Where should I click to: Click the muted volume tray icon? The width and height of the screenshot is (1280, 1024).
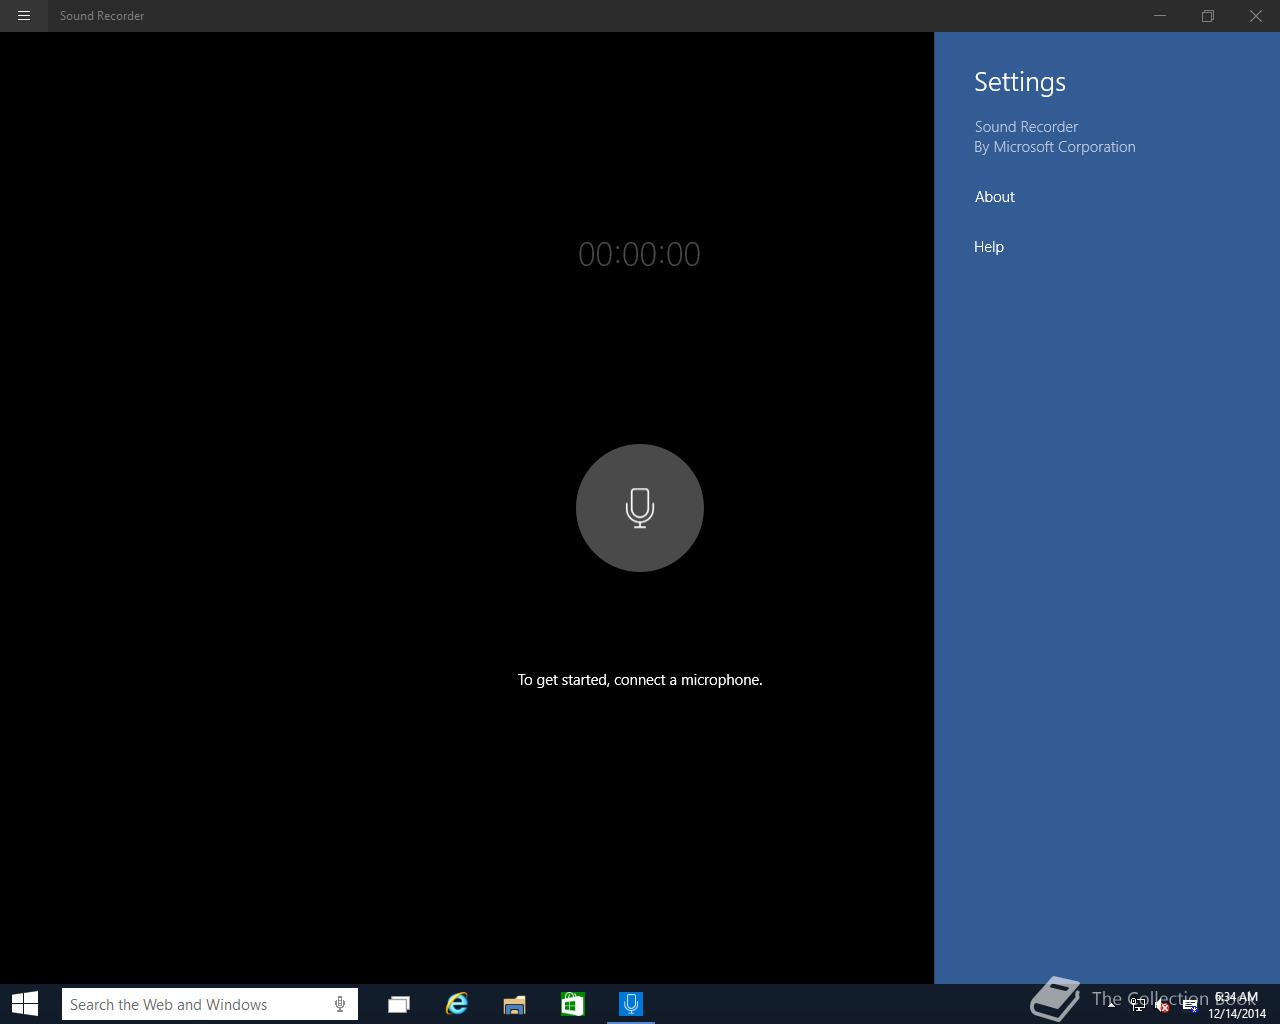[1163, 1005]
